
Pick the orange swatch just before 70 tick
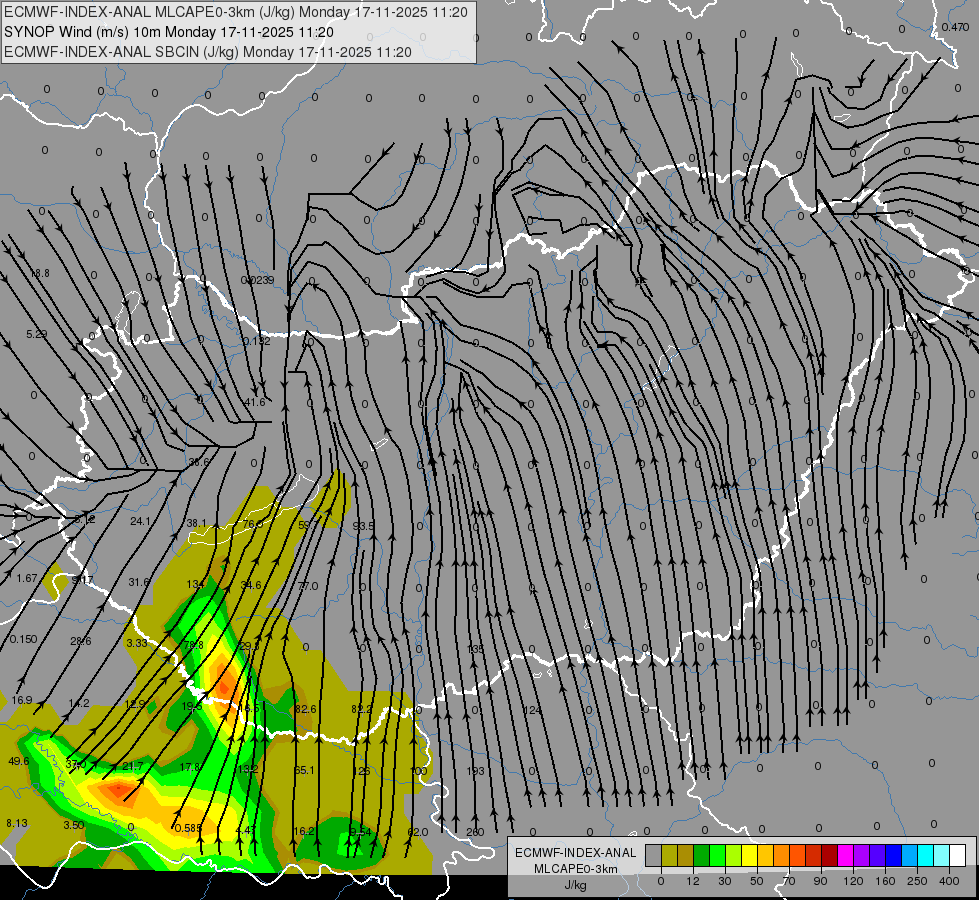[782, 855]
